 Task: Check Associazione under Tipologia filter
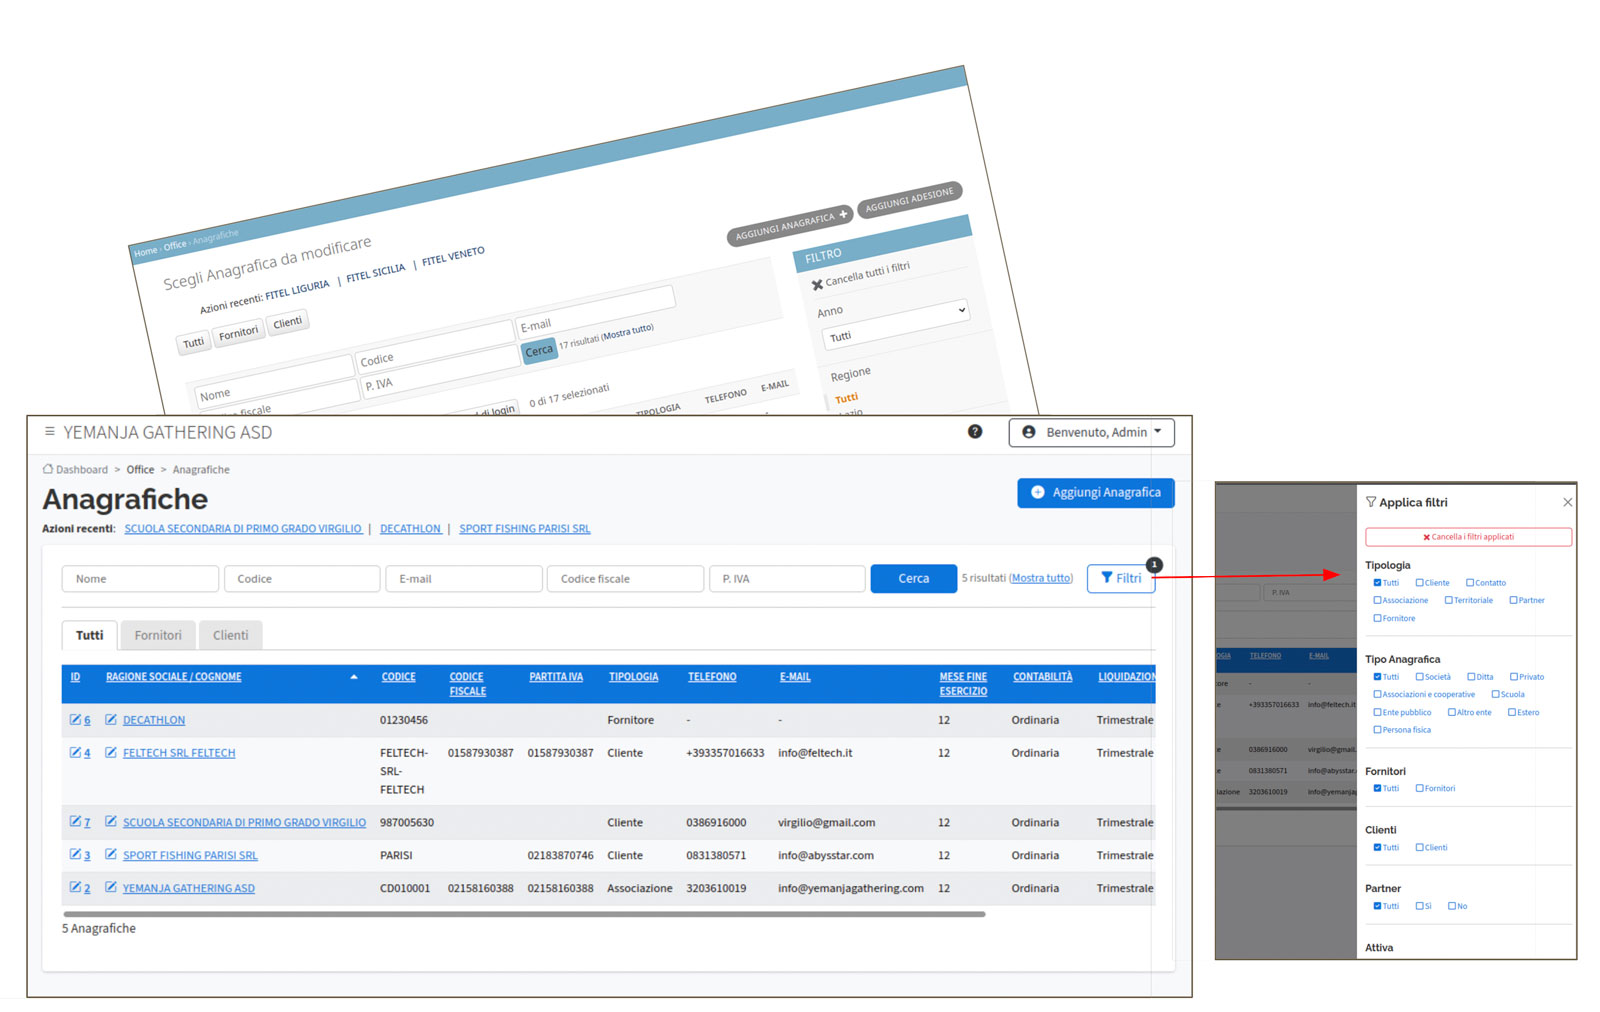[x=1377, y=601]
